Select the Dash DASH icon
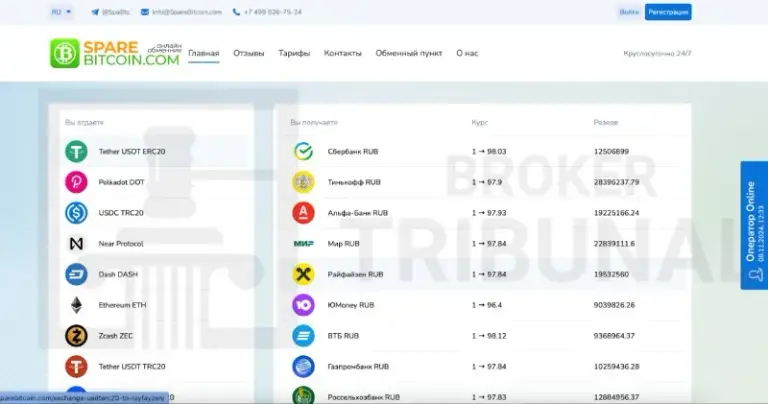Viewport: 768px width, 404px height. (x=76, y=274)
